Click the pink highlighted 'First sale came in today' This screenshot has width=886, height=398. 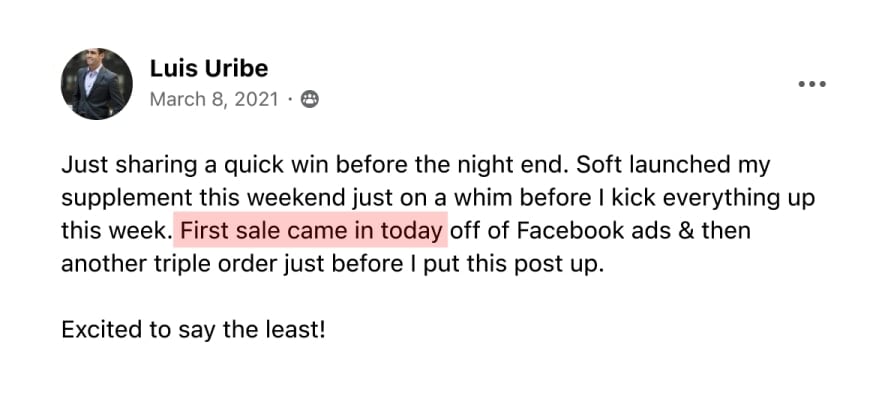[x=311, y=230]
